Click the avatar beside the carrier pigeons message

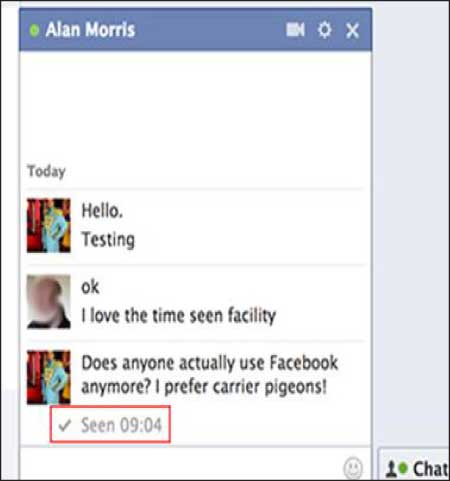click(x=49, y=377)
